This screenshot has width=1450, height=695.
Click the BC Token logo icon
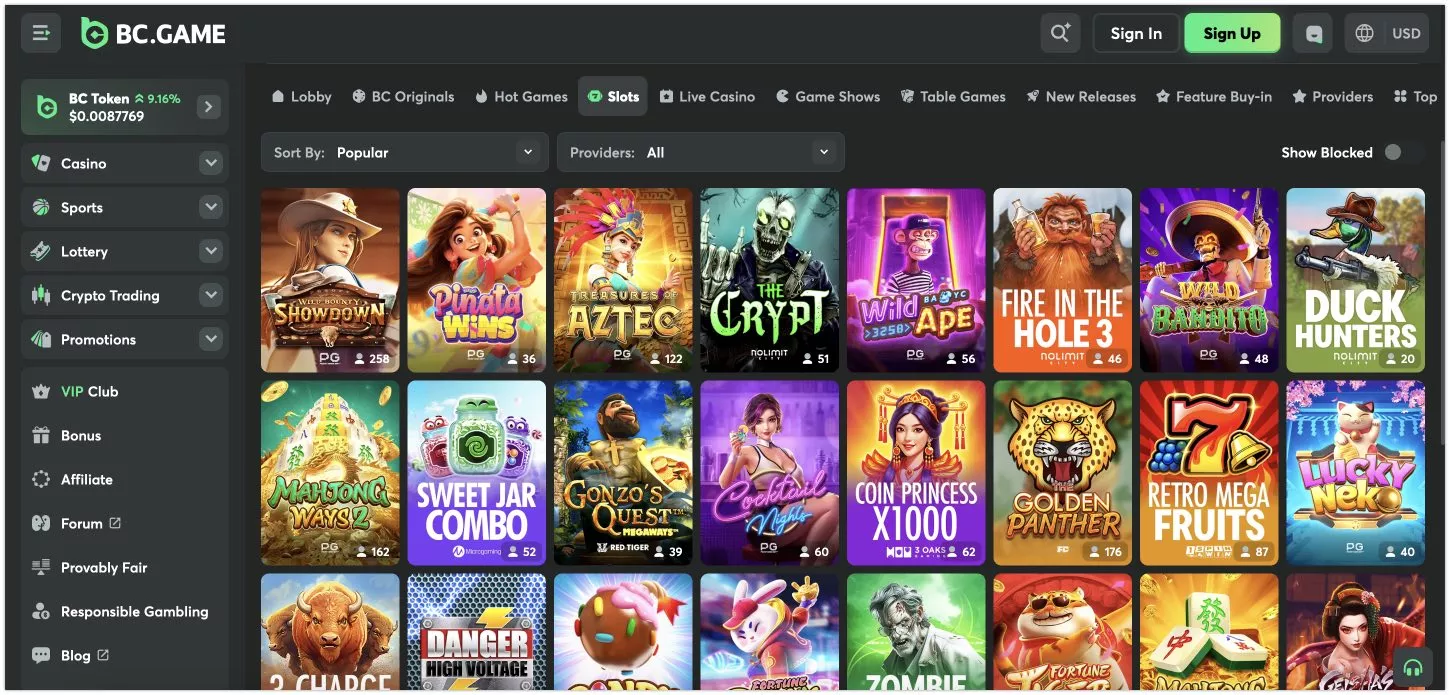[x=46, y=107]
